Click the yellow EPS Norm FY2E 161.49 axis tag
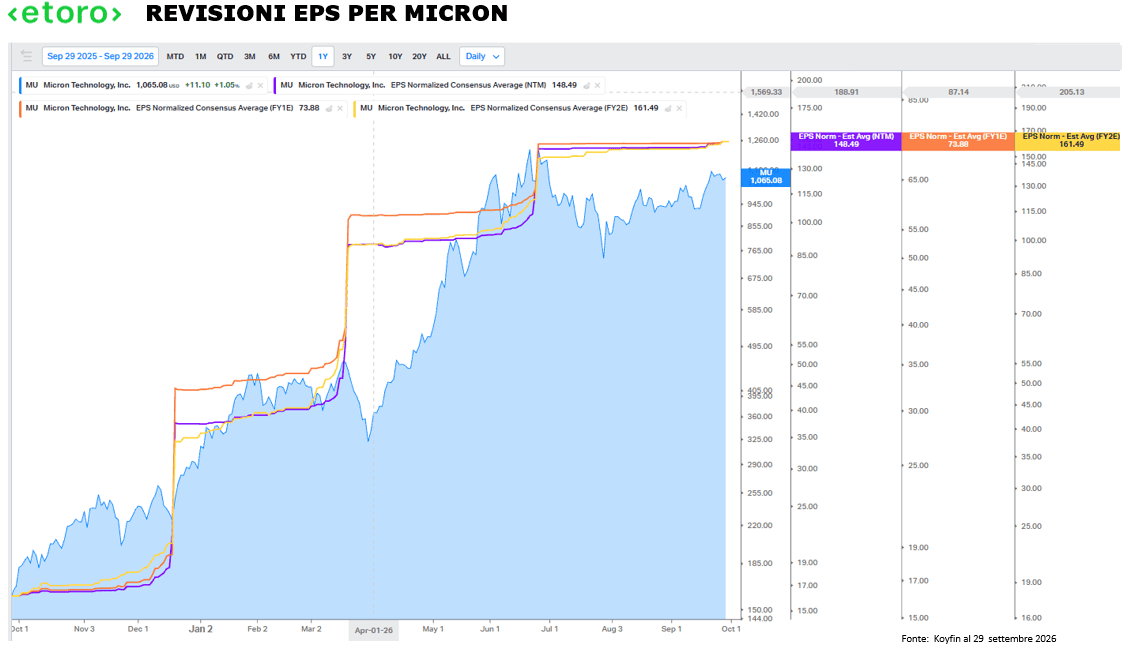Screen dimensions: 1132x661 click(1071, 141)
